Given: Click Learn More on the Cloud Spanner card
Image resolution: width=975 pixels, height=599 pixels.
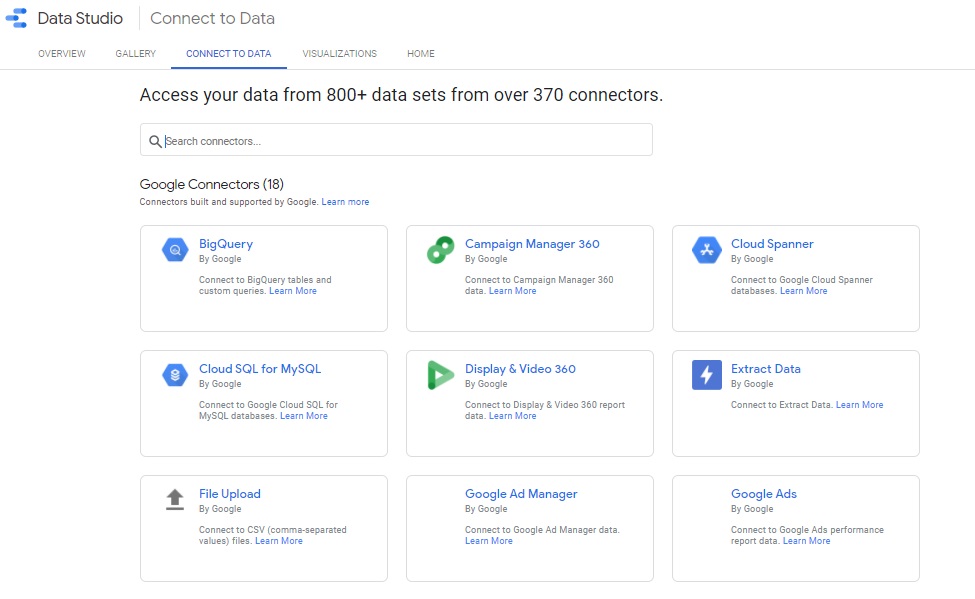Looking at the screenshot, I should point(803,290).
